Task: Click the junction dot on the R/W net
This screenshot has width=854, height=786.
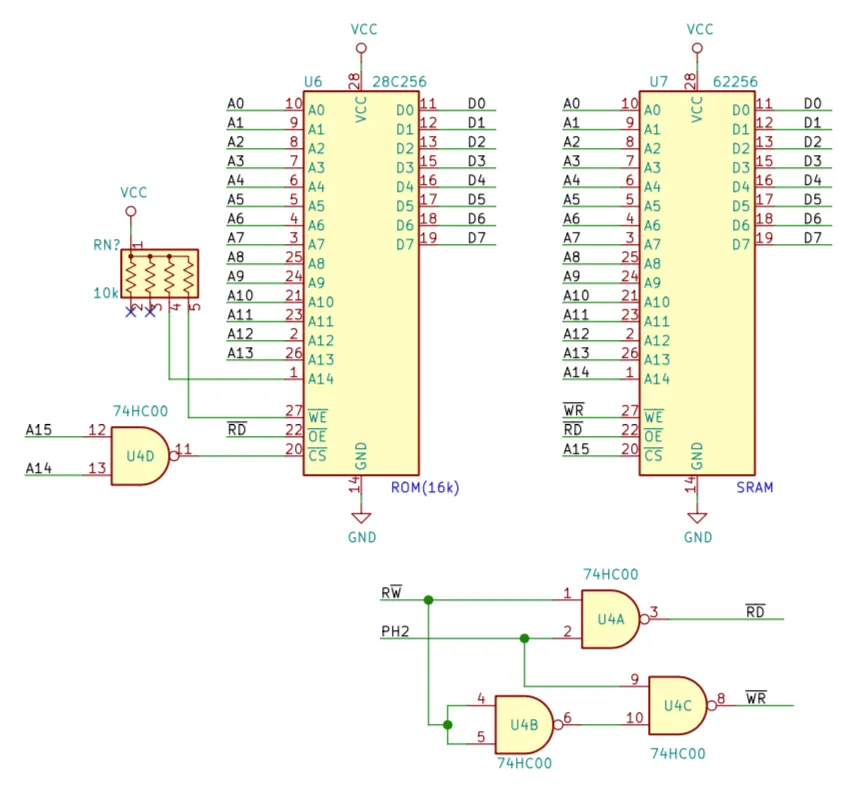Action: click(429, 600)
